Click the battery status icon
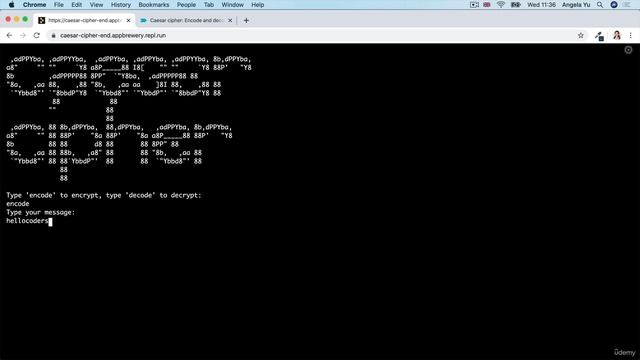The height and width of the screenshot is (360, 640). 516,5
